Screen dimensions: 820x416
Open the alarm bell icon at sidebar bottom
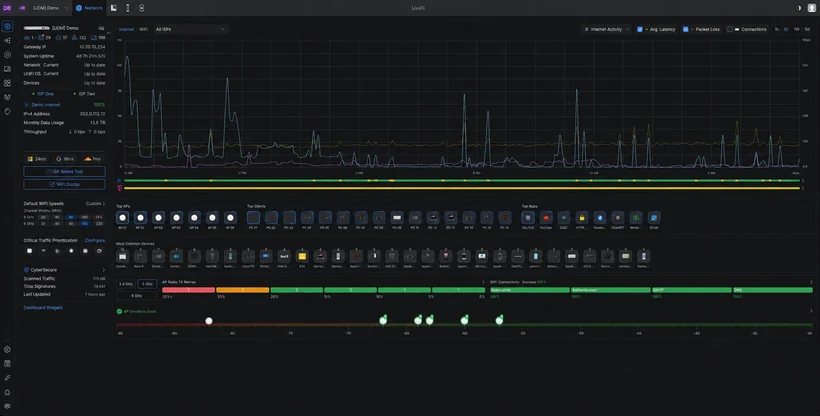pyautogui.click(x=7, y=392)
